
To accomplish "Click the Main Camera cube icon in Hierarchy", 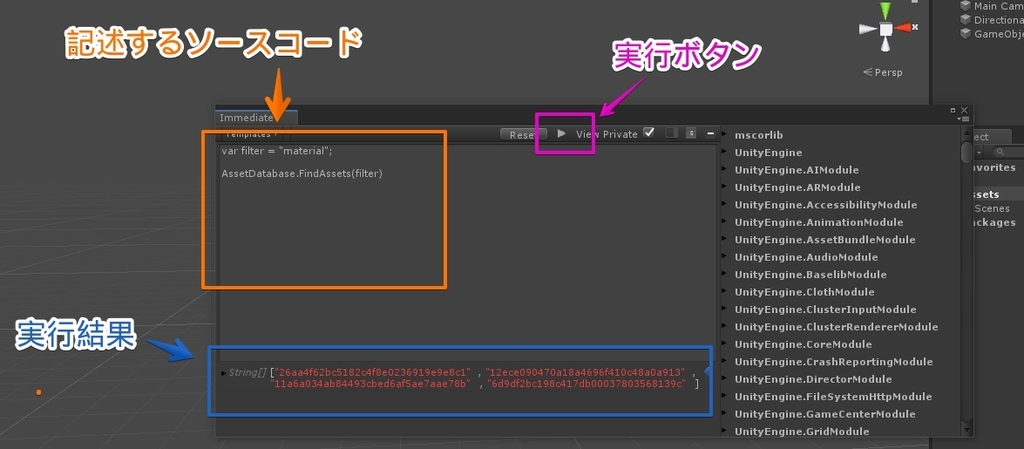I will (x=965, y=5).
